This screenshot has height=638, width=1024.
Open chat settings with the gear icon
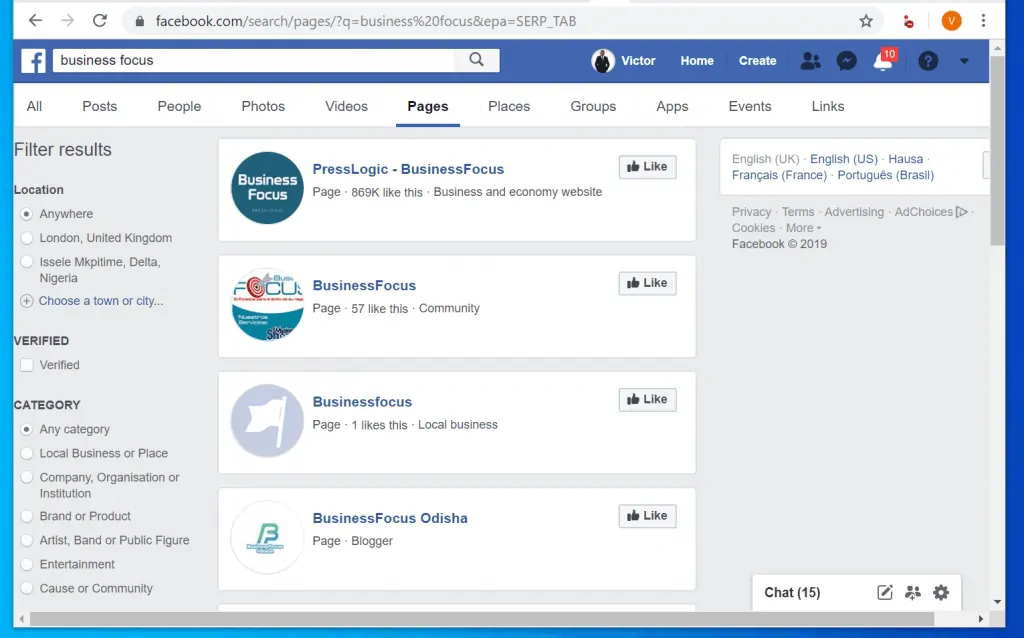point(940,592)
